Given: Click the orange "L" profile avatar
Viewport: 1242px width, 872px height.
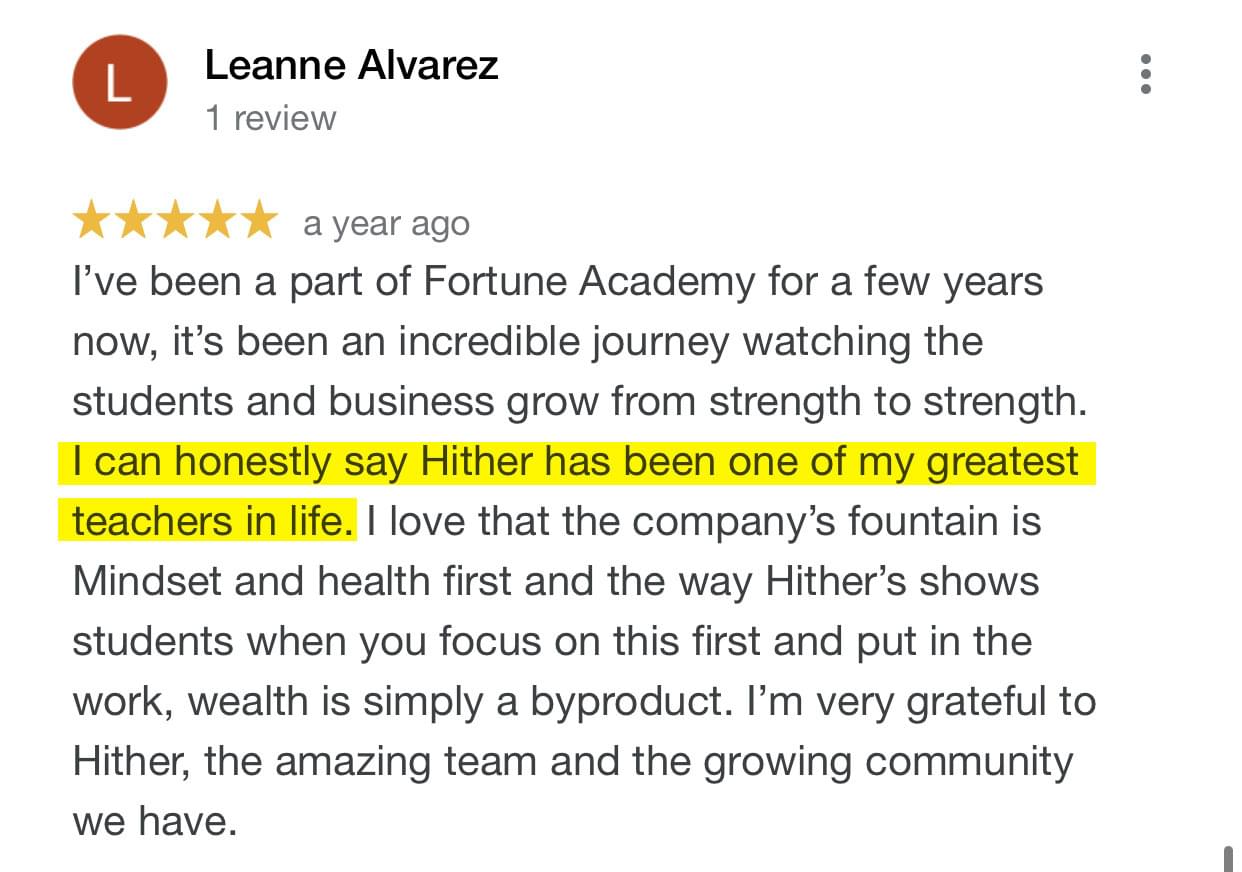Looking at the screenshot, I should pyautogui.click(x=119, y=81).
